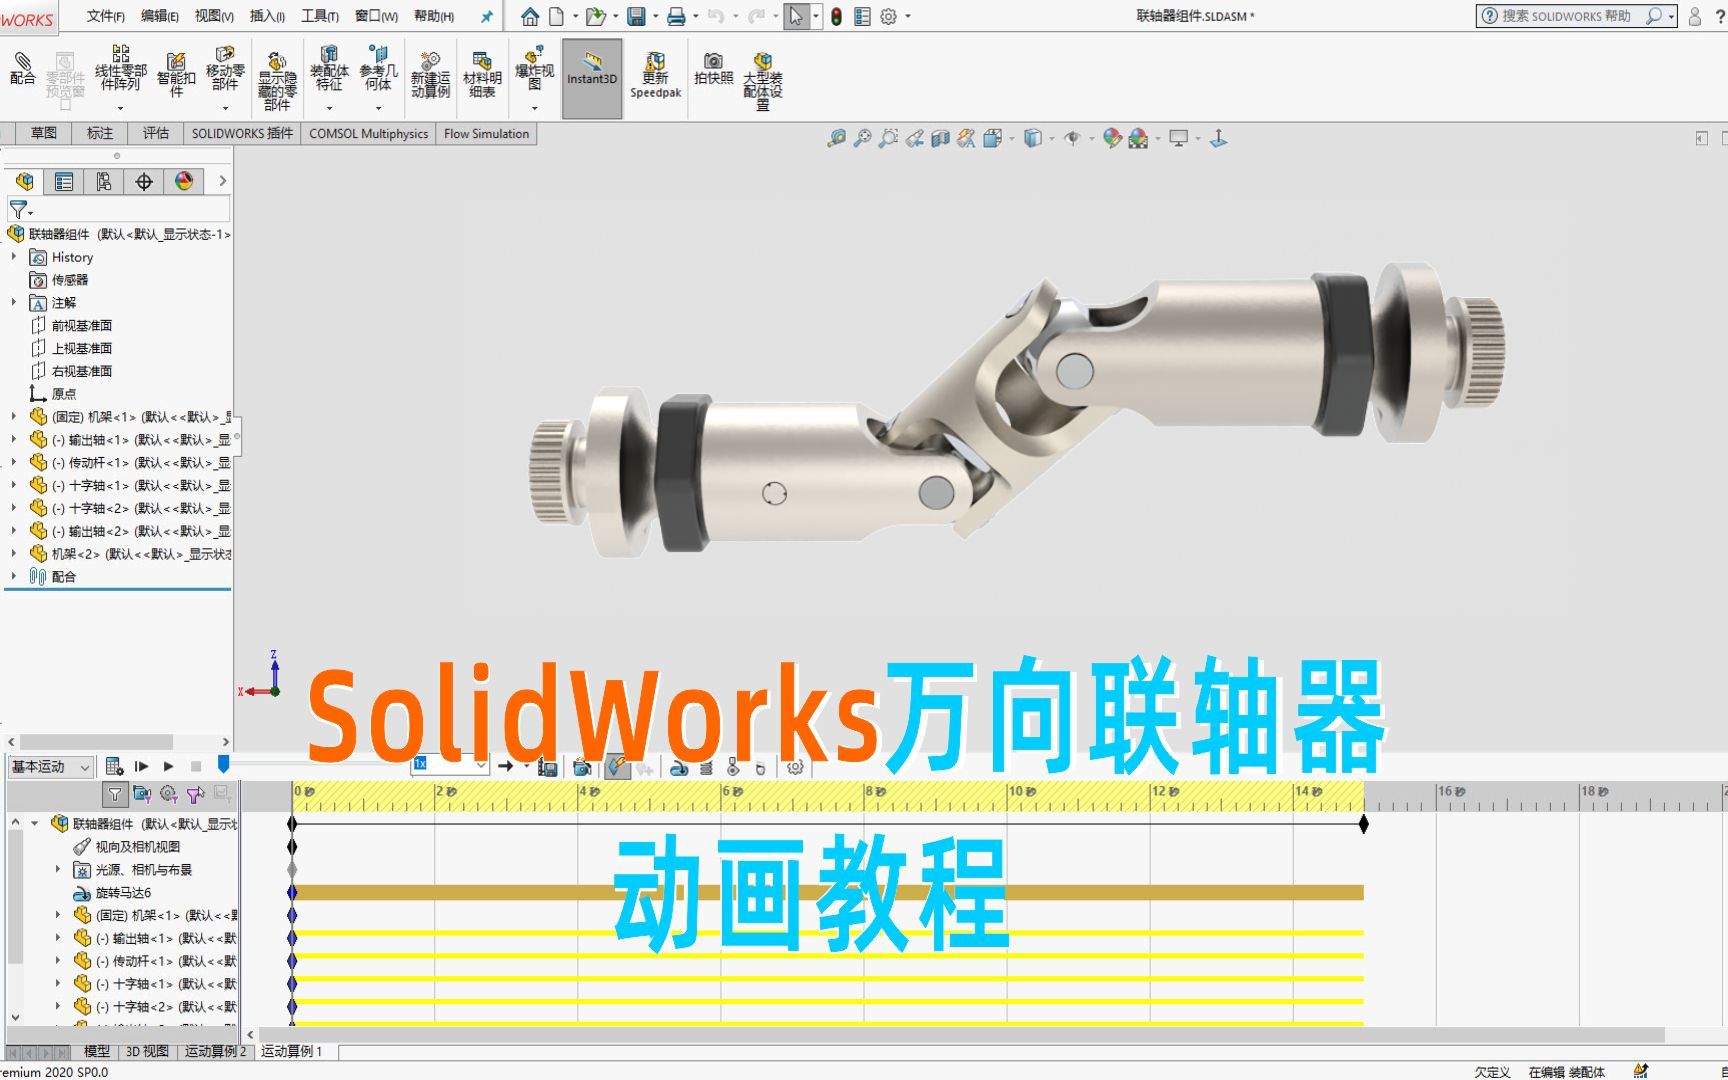Image resolution: width=1728 pixels, height=1080 pixels.
Task: Click the 材料明细表 bill of materials tool
Action: click(x=482, y=75)
